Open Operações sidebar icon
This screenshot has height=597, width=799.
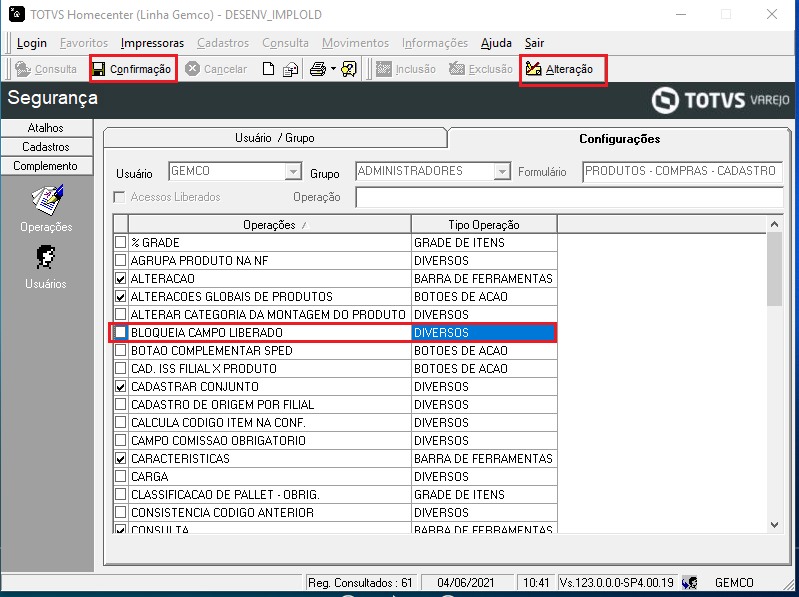tap(46, 200)
